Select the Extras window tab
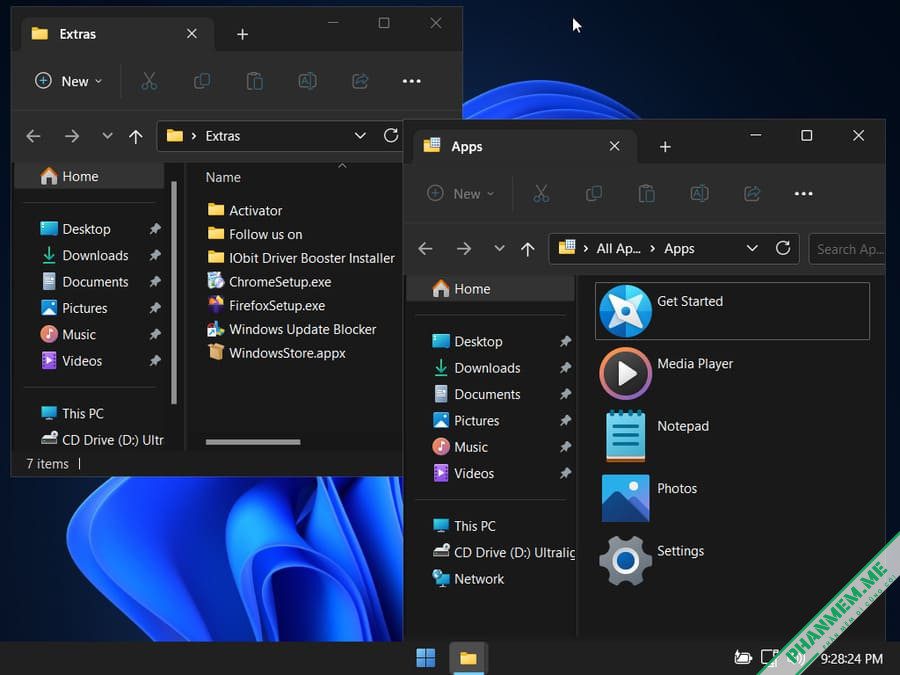900x675 pixels. coord(118,34)
